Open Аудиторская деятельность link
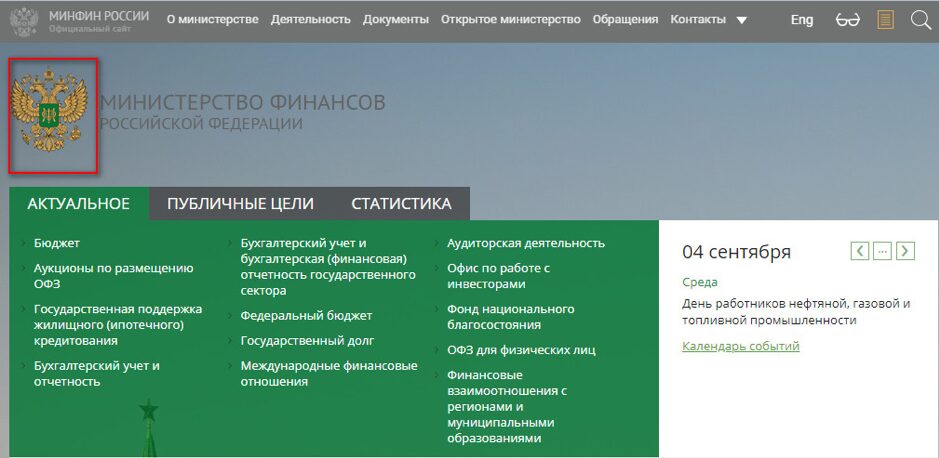 [526, 243]
